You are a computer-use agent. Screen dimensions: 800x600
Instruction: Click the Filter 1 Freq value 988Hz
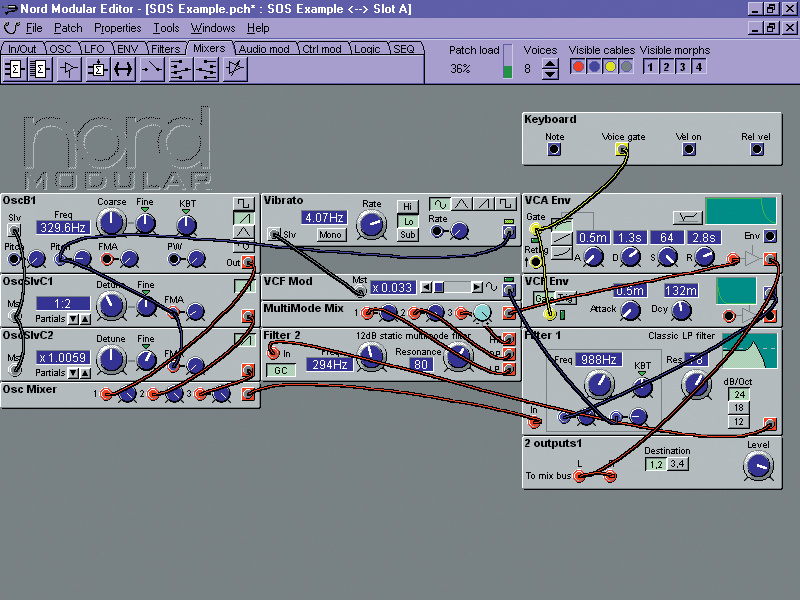599,360
